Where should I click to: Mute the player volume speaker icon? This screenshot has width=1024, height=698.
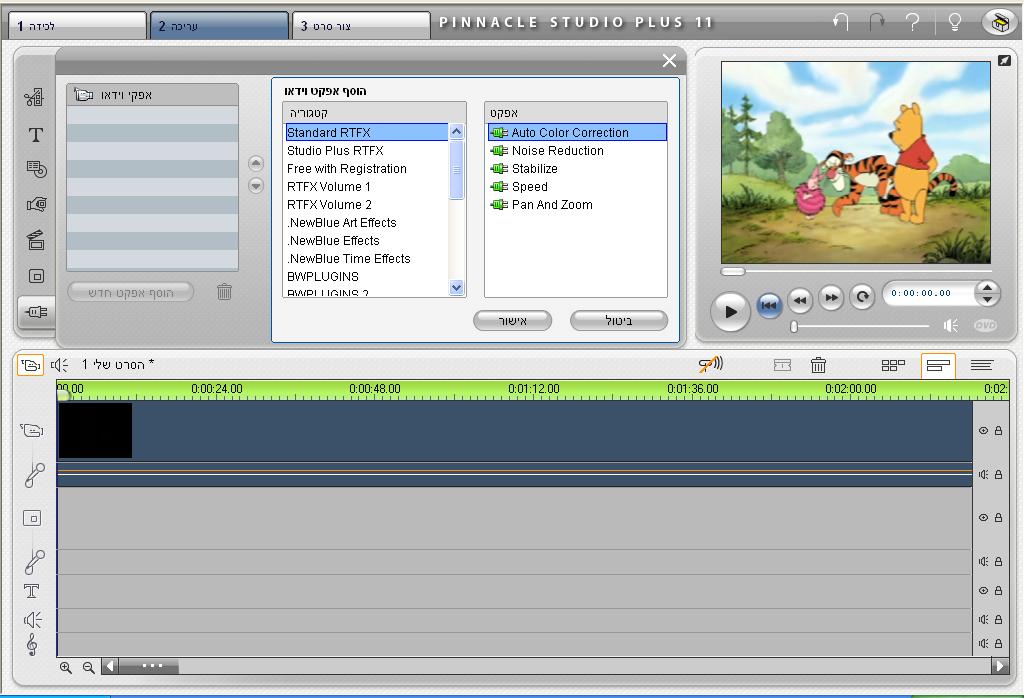point(951,325)
